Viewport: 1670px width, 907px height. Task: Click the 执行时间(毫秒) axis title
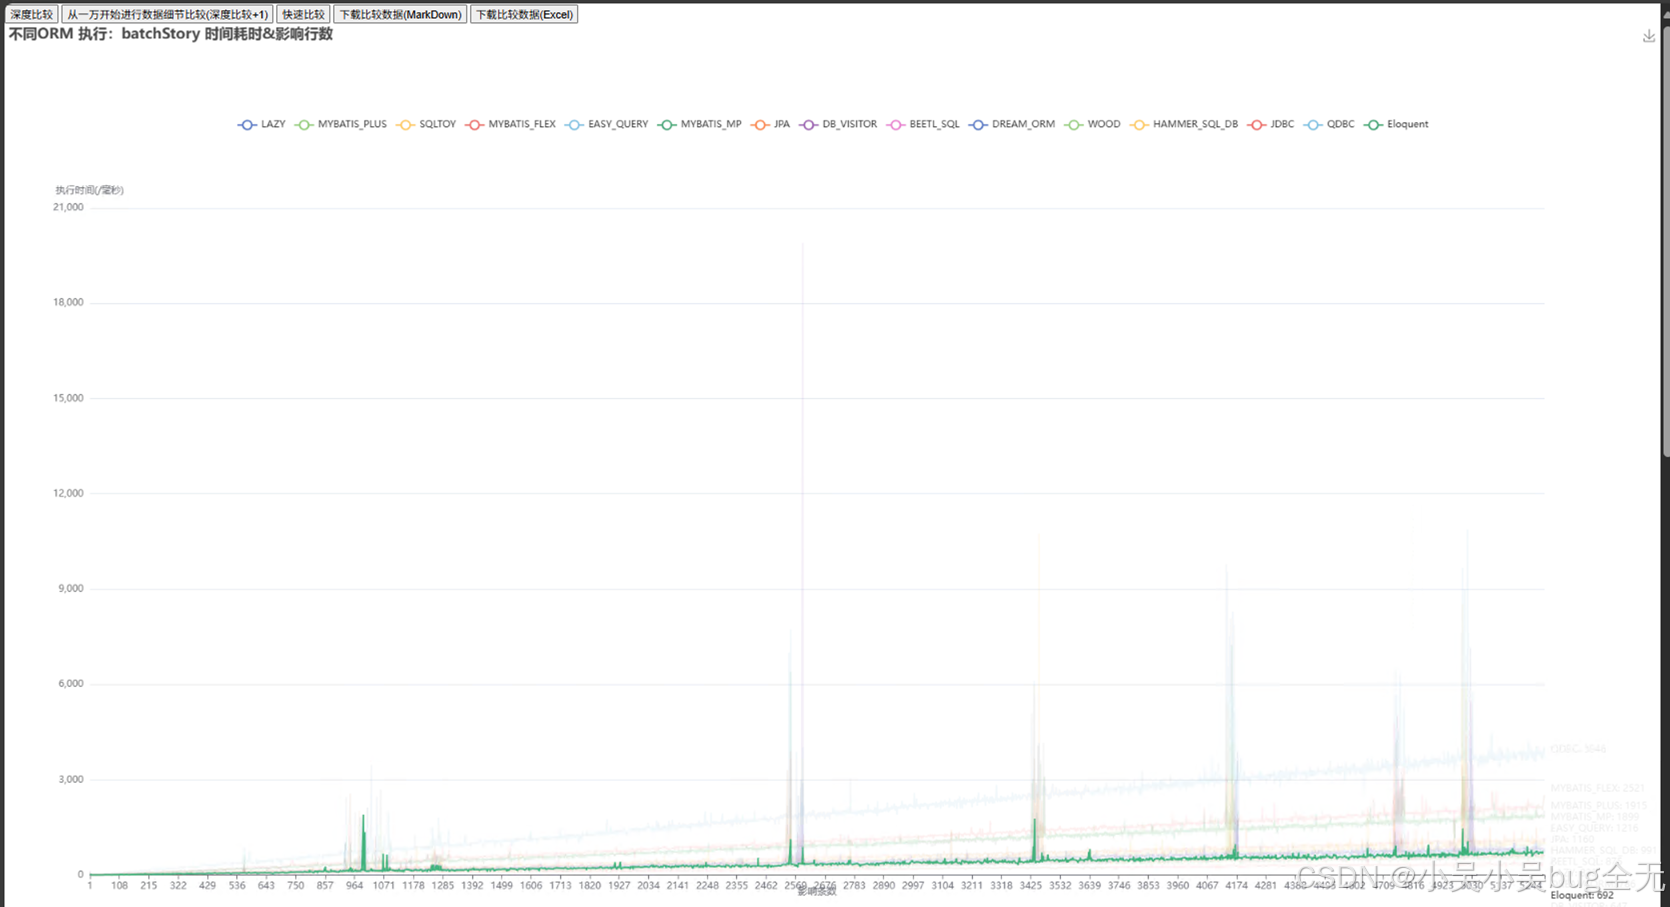[x=89, y=190]
